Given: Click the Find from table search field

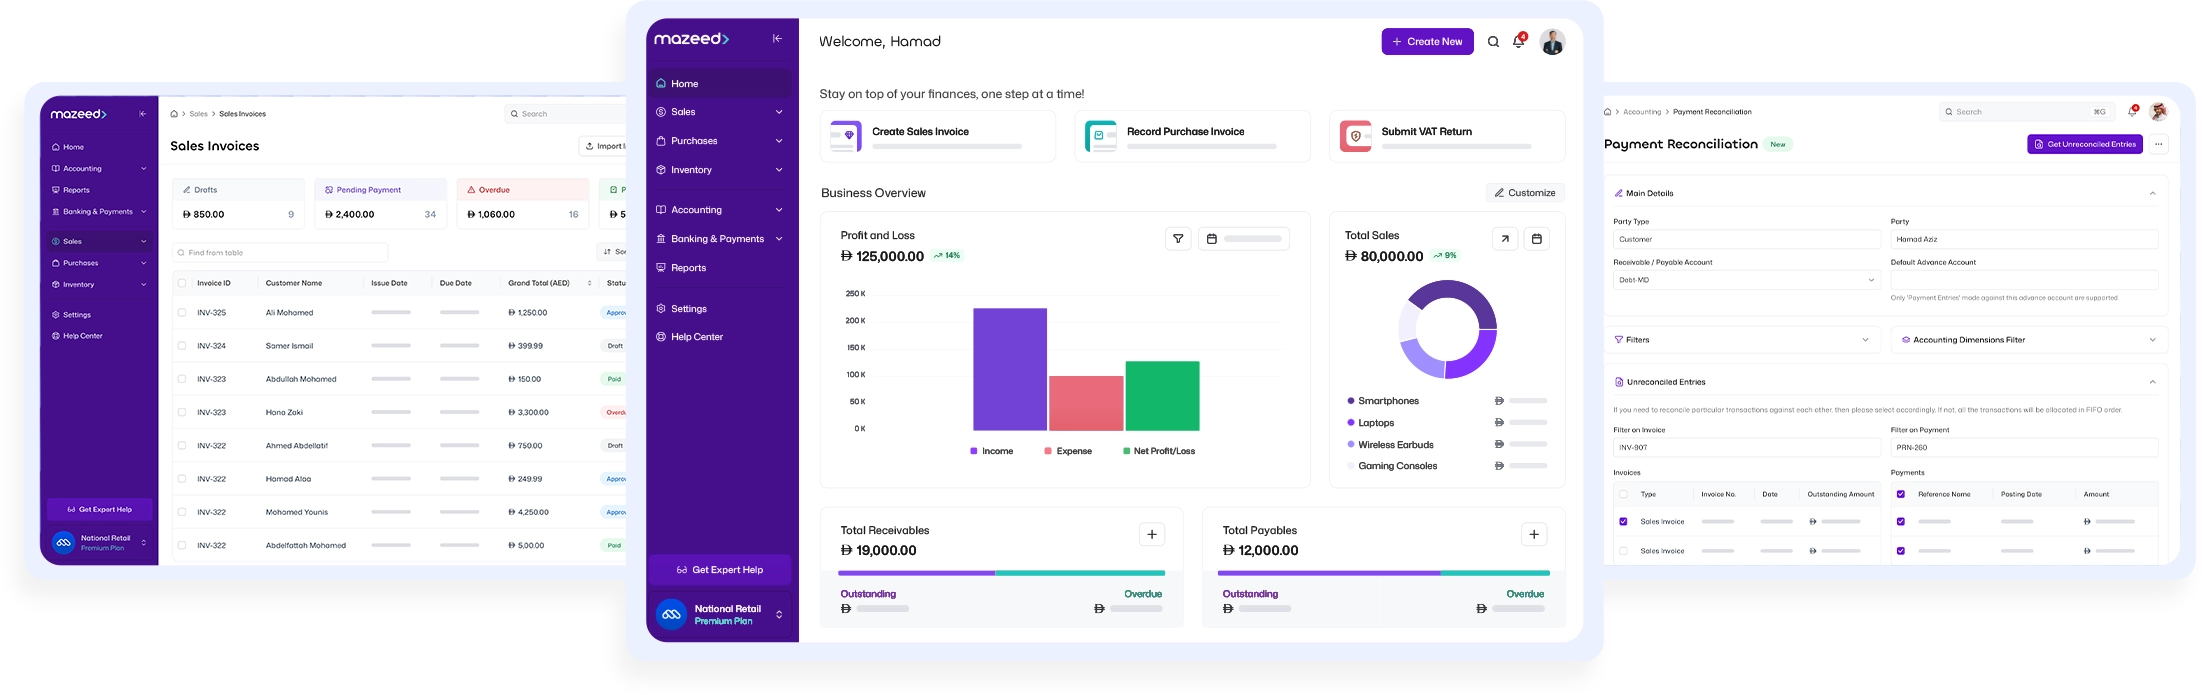Looking at the screenshot, I should pyautogui.click(x=280, y=253).
